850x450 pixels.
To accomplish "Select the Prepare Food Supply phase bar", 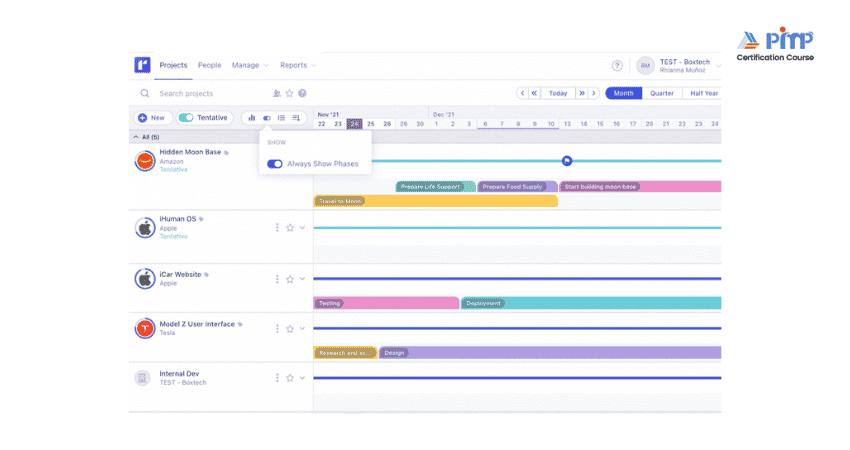I will tap(517, 187).
